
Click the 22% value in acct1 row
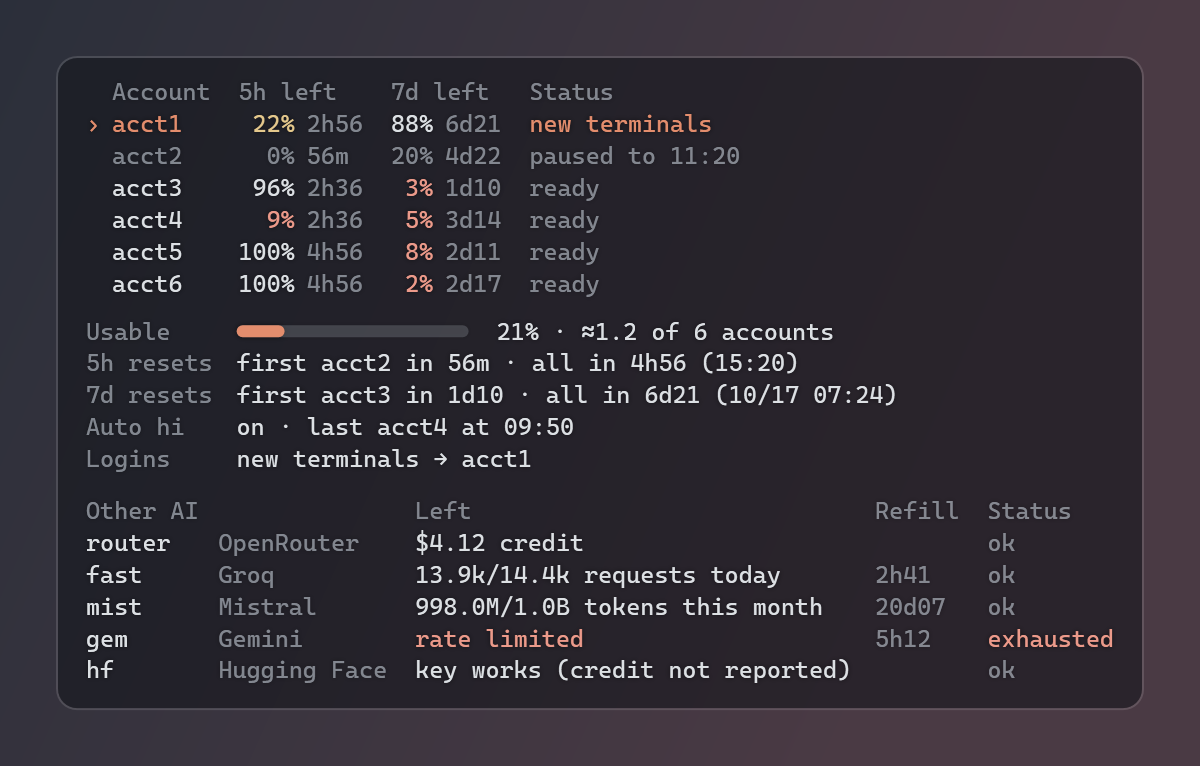273,125
